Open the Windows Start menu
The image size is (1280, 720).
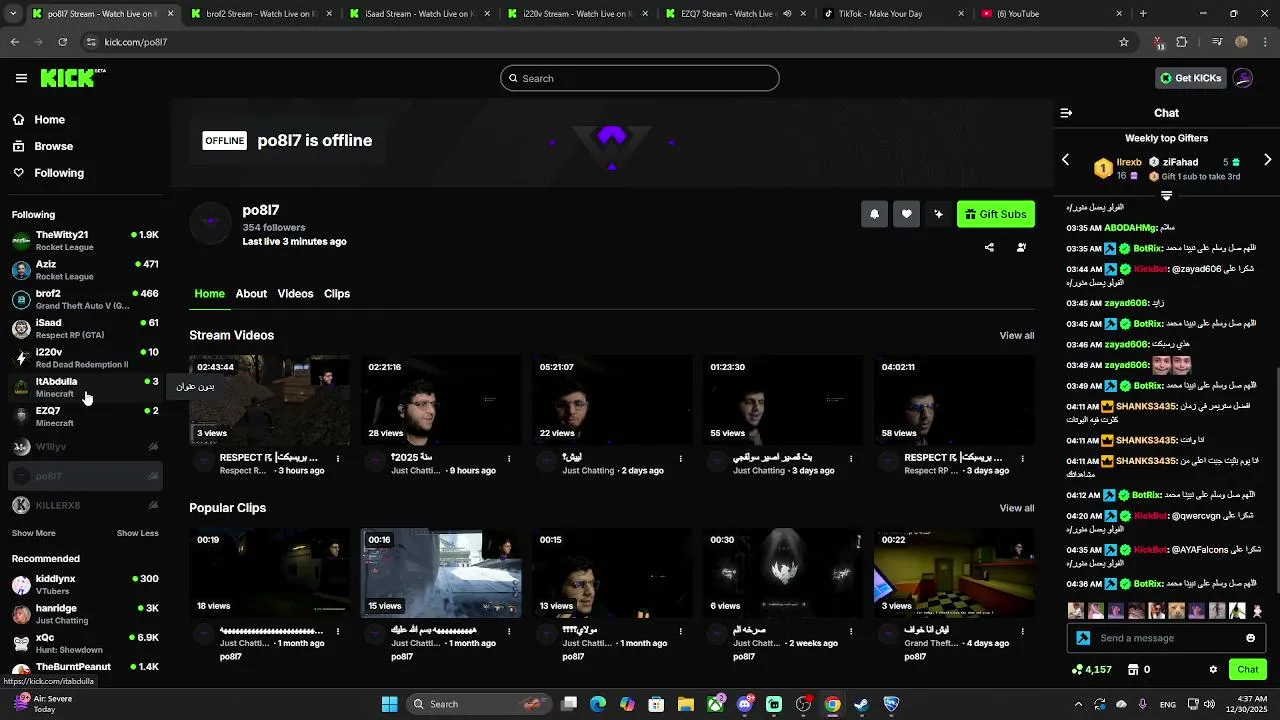(390, 704)
